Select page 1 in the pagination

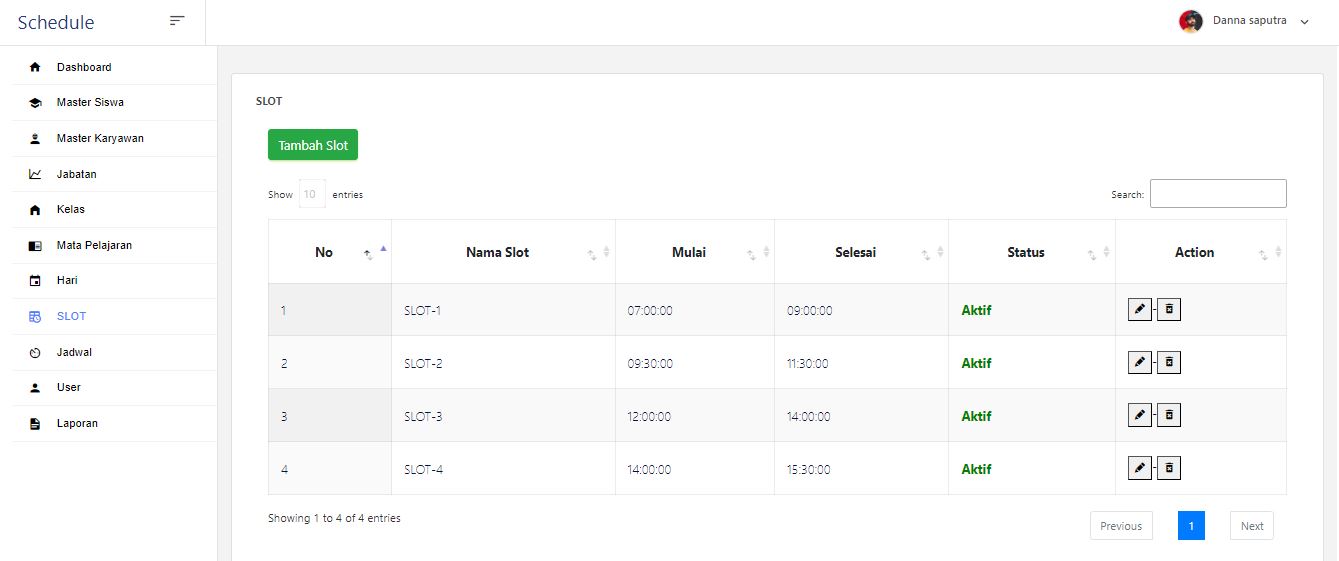click(1191, 526)
